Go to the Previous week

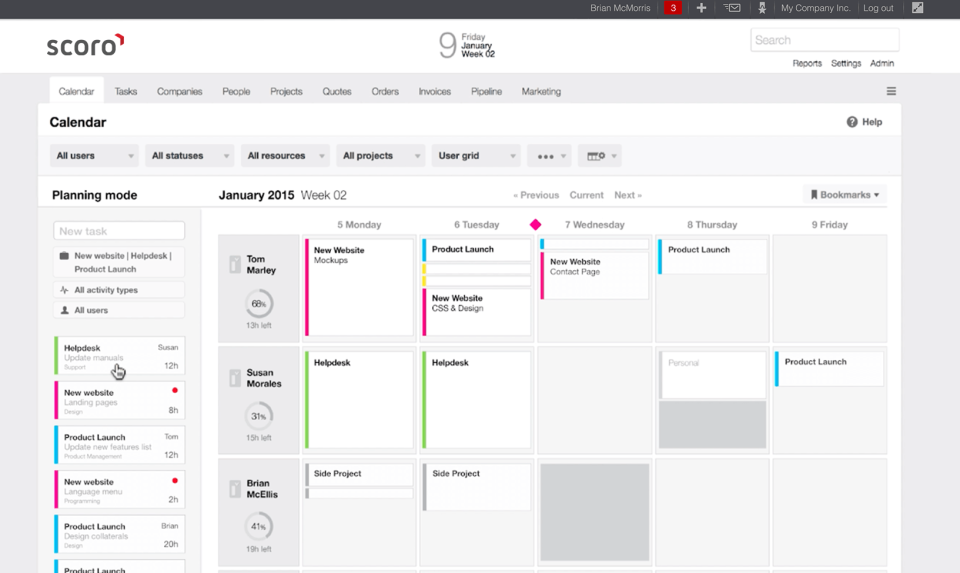[536, 195]
